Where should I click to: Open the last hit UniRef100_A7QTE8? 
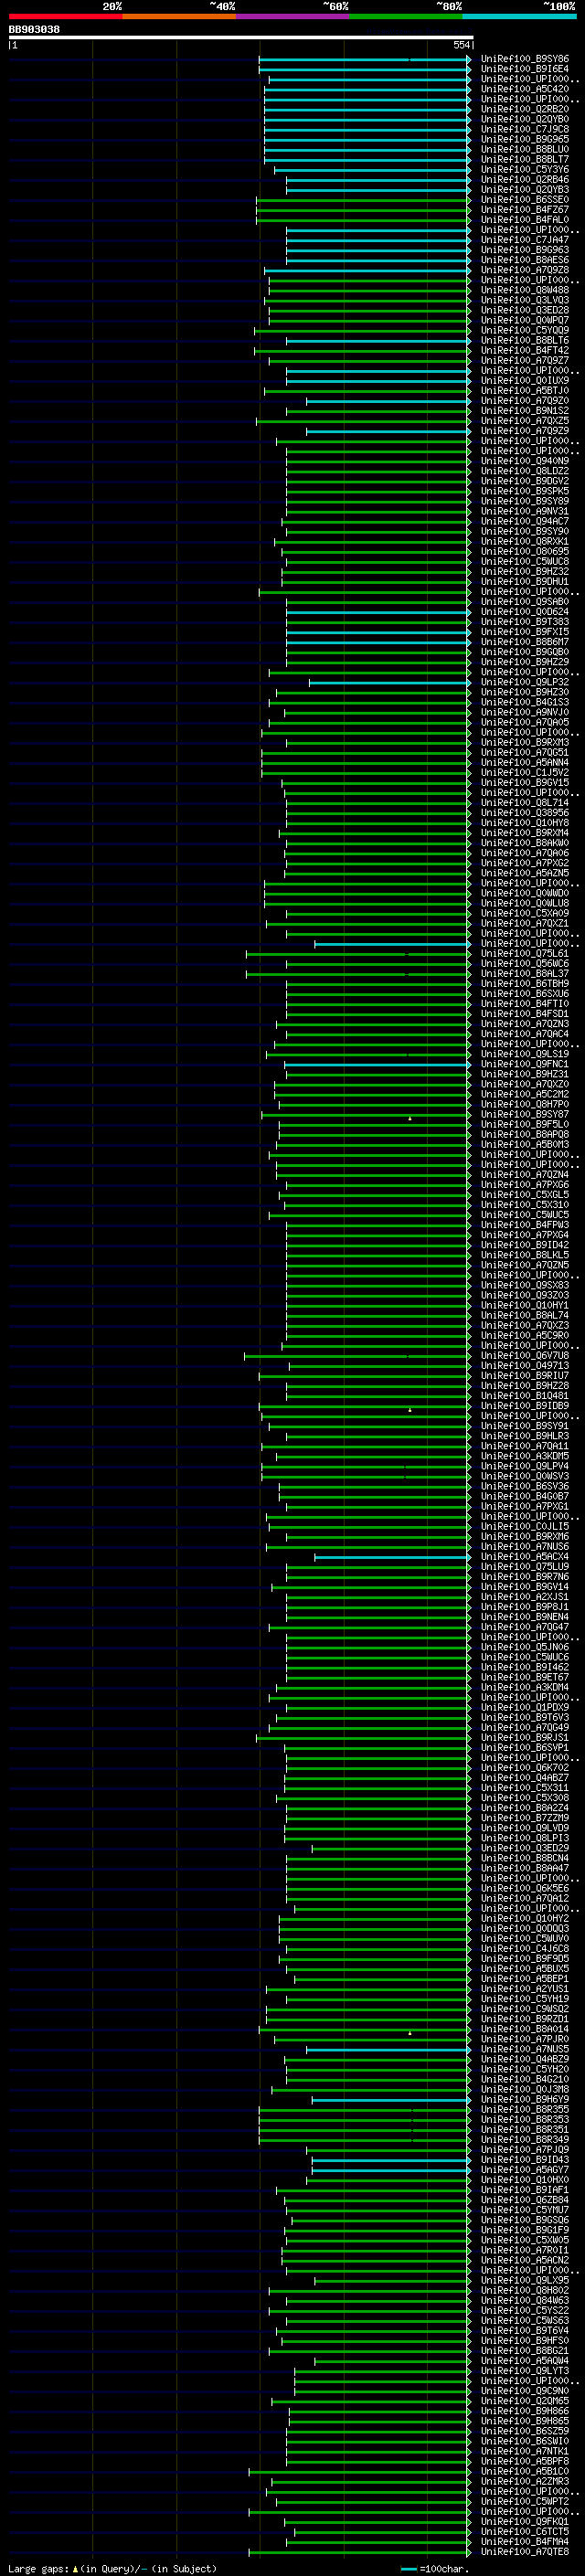tap(525, 2551)
